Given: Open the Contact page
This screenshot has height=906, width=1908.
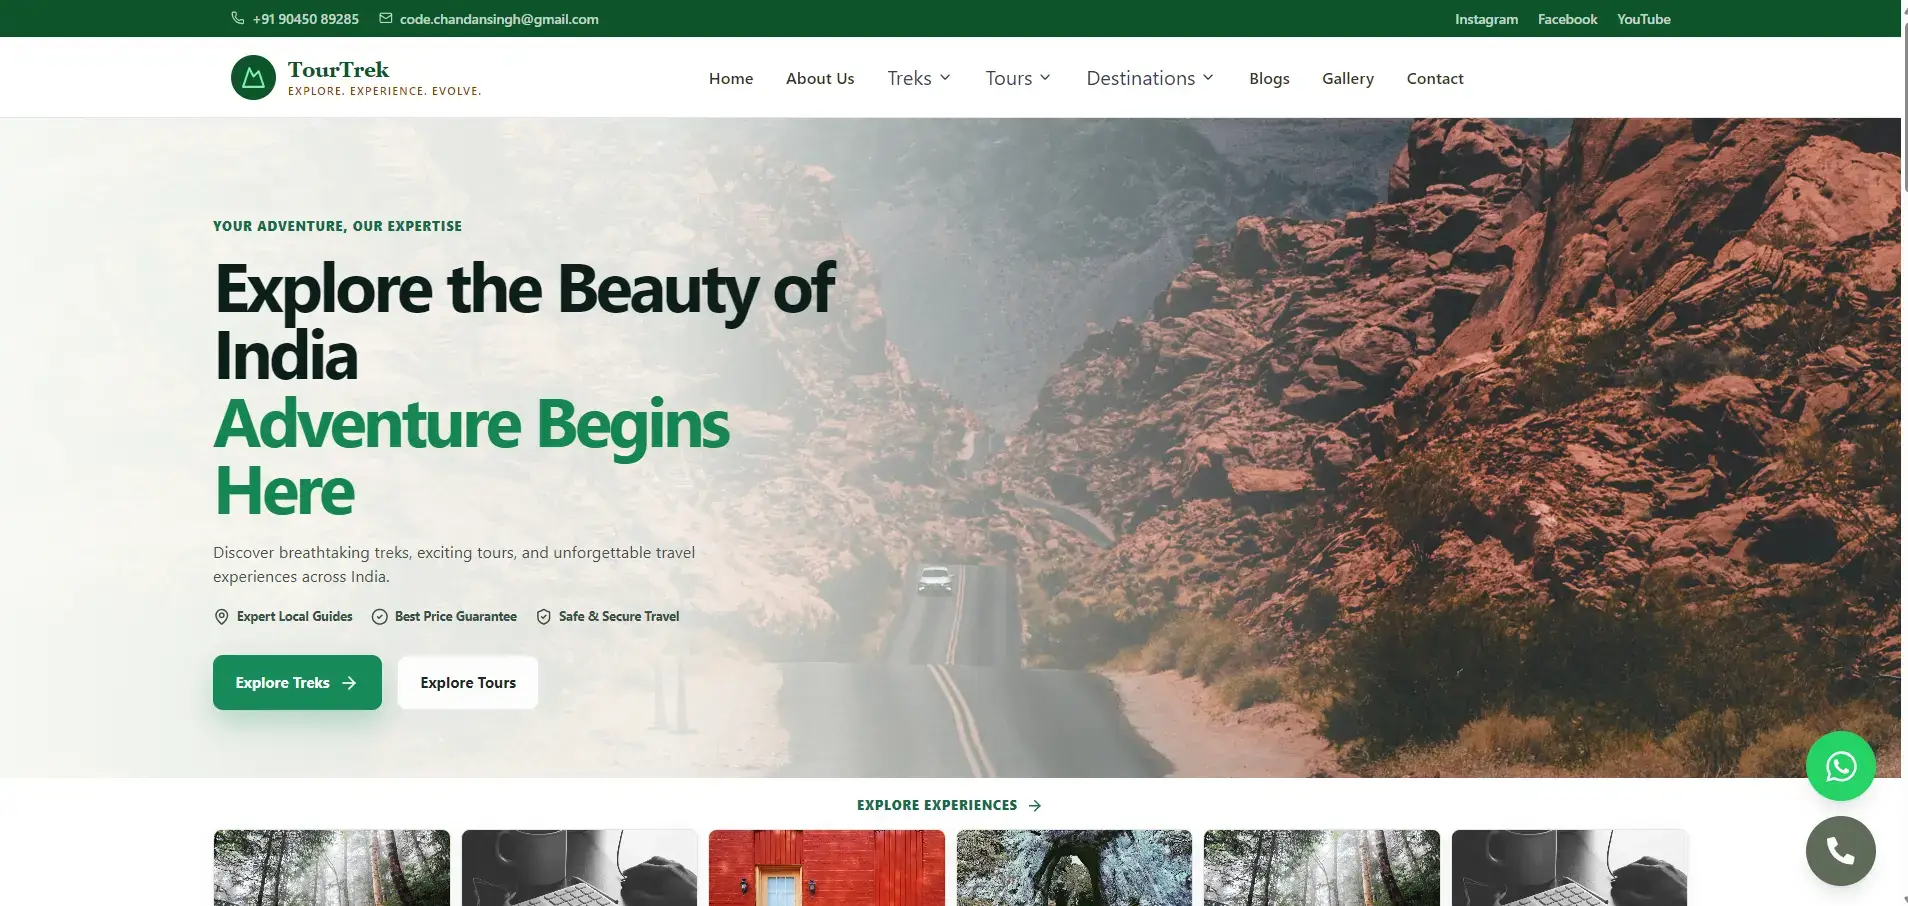Looking at the screenshot, I should pos(1435,78).
